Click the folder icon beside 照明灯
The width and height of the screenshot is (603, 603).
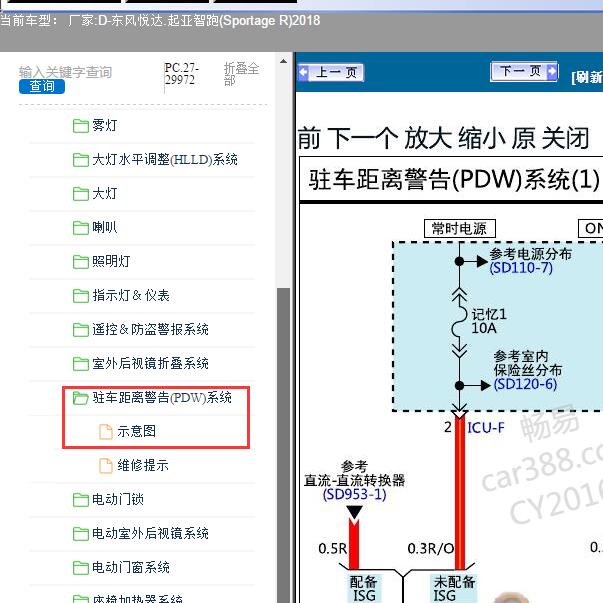pos(80,262)
